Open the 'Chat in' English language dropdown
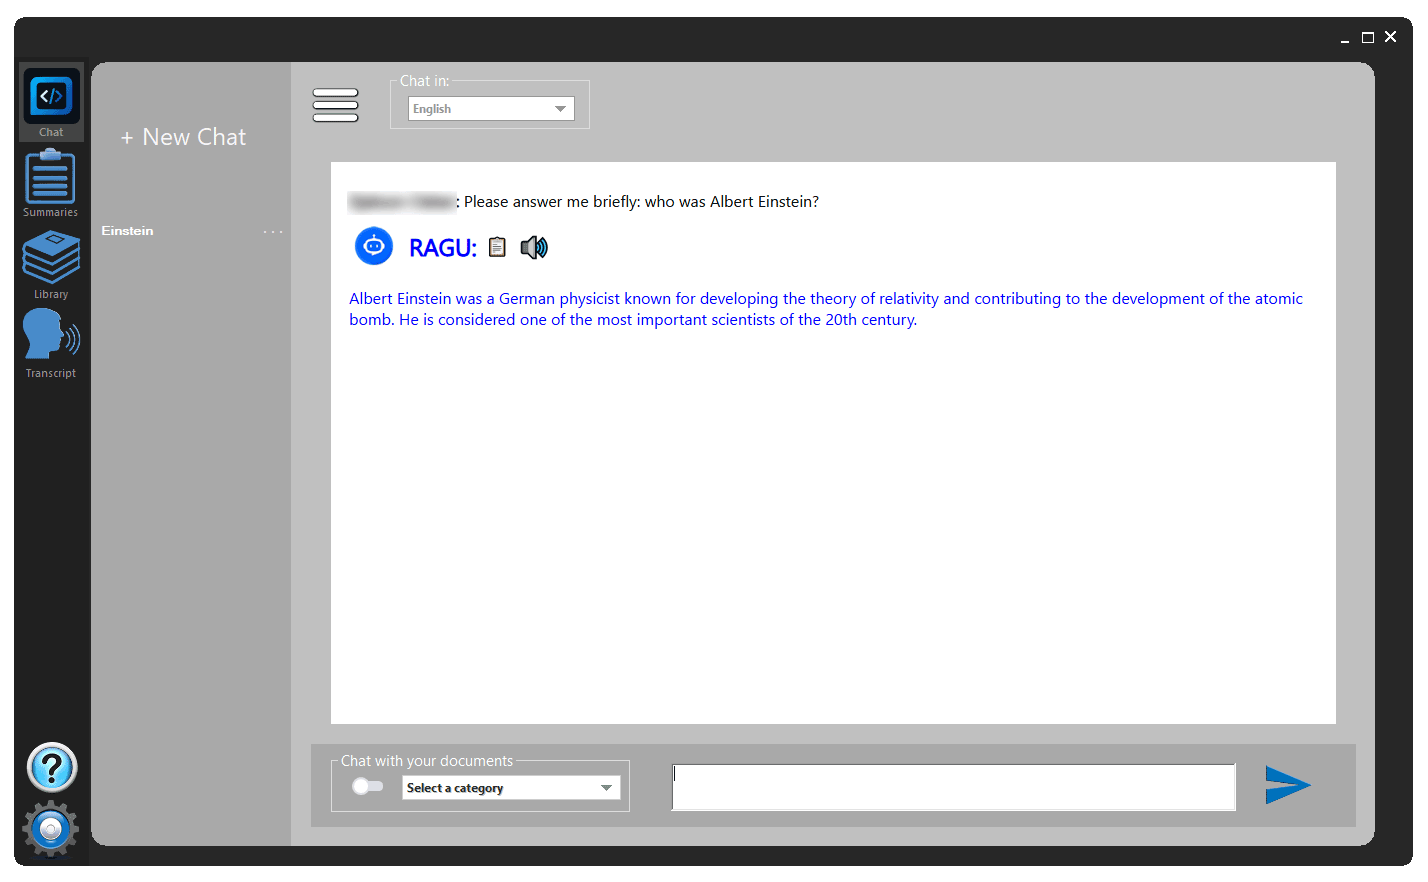 click(491, 109)
